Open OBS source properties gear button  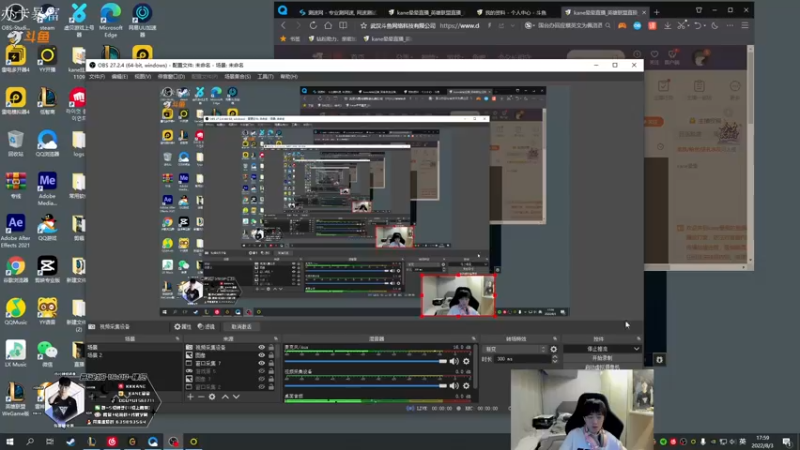[x=183, y=327]
